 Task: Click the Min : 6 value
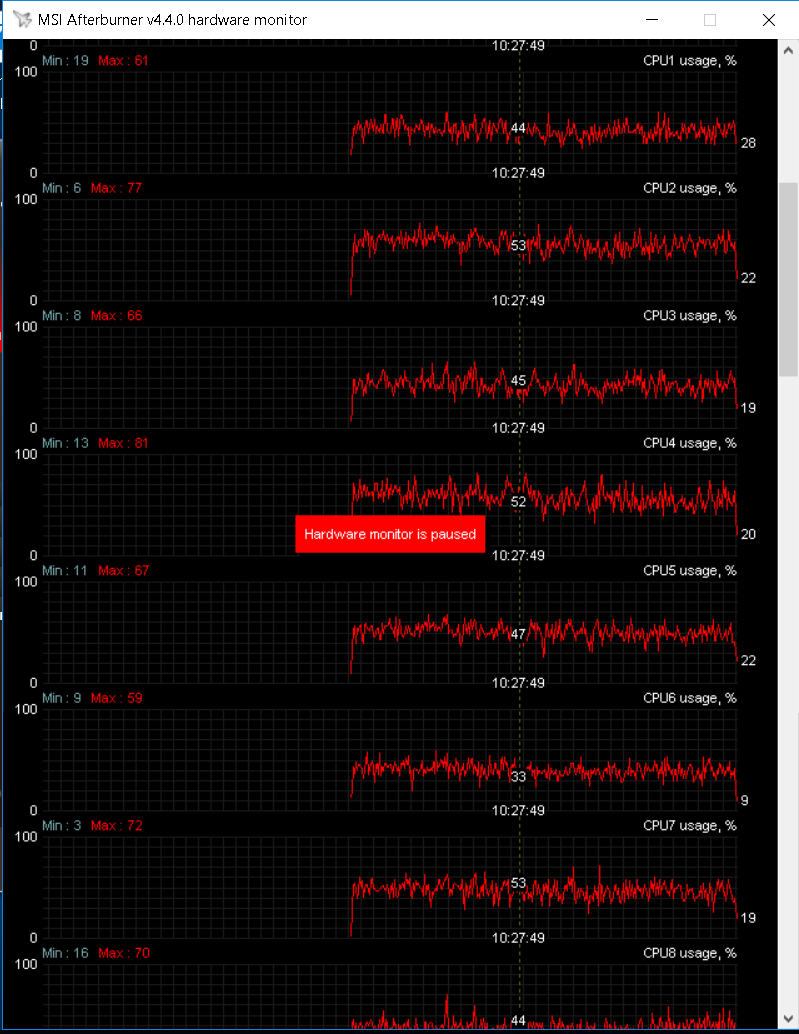[x=61, y=188]
